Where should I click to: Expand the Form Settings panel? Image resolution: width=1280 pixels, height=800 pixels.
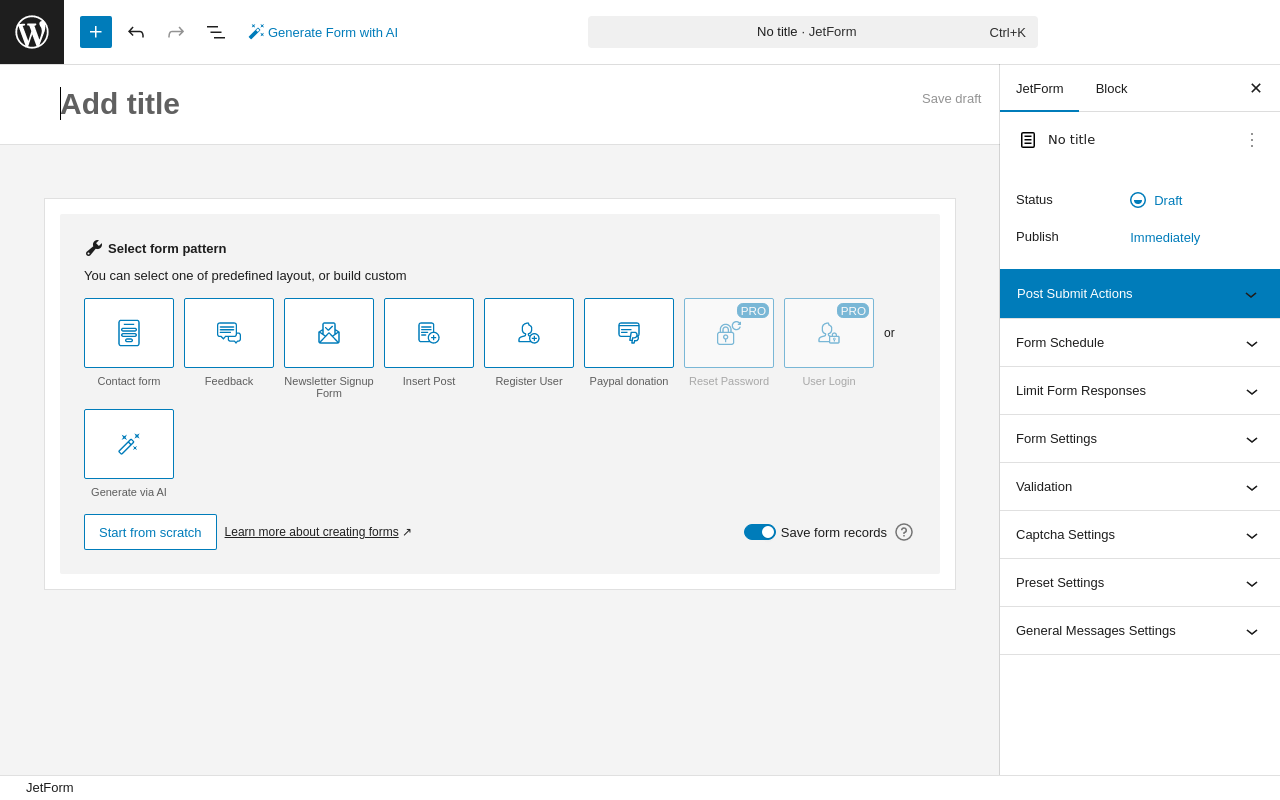(x=1140, y=439)
